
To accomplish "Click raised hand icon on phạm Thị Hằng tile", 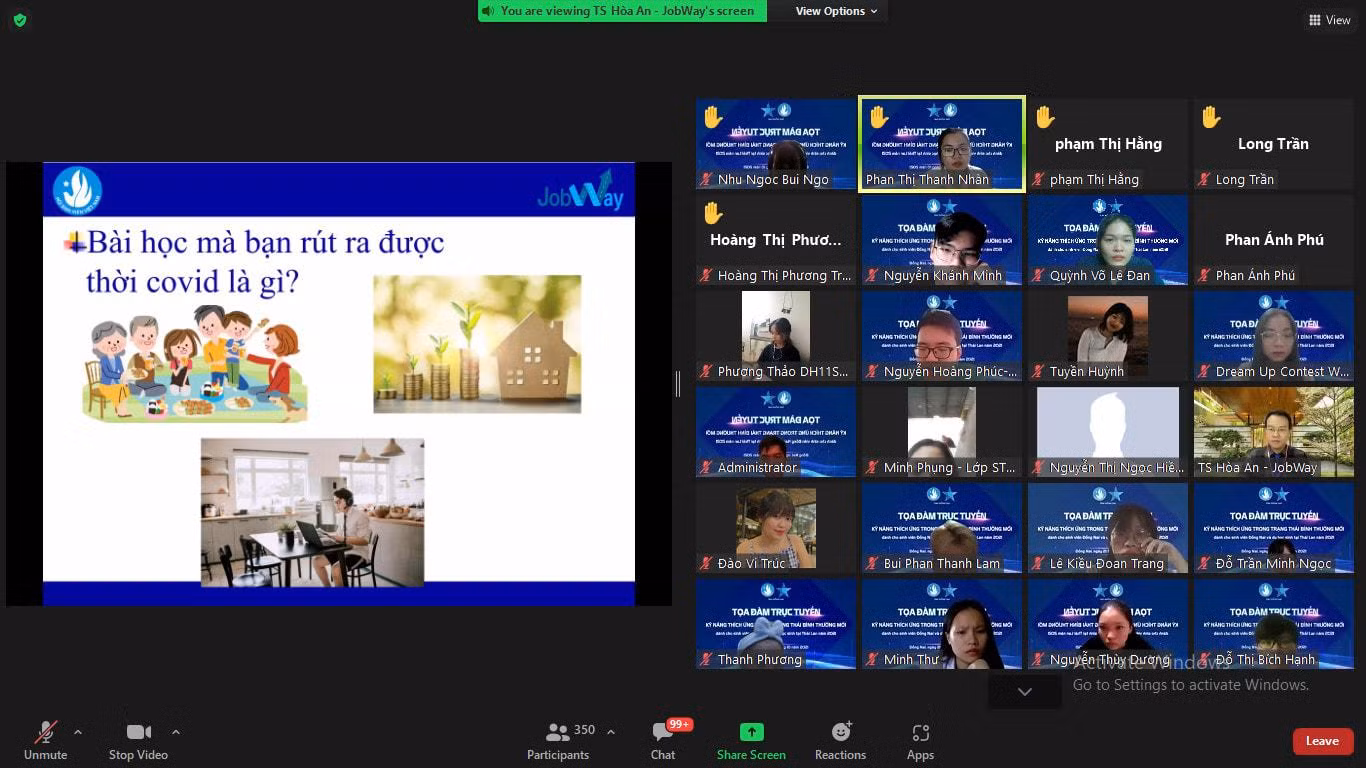I will pos(1045,117).
